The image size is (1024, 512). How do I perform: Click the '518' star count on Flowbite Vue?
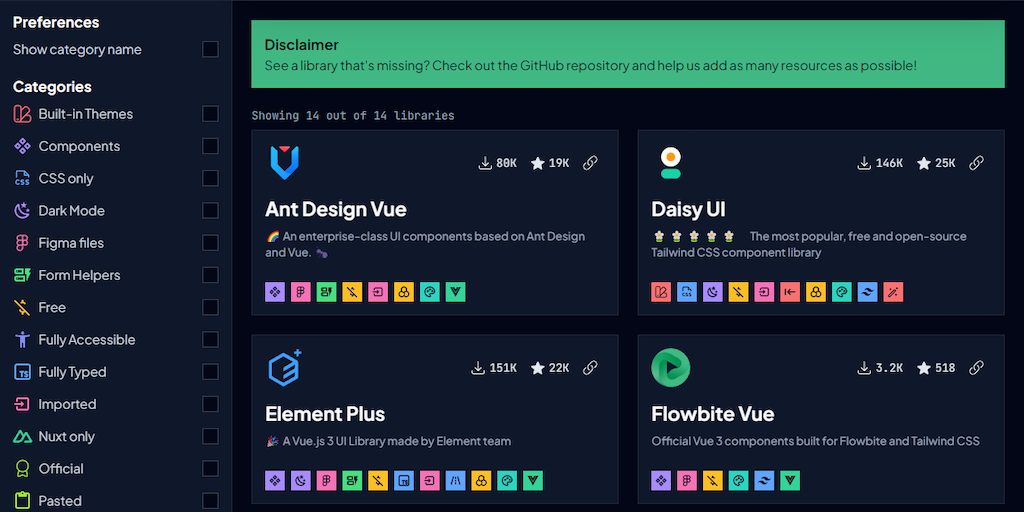click(x=945, y=368)
